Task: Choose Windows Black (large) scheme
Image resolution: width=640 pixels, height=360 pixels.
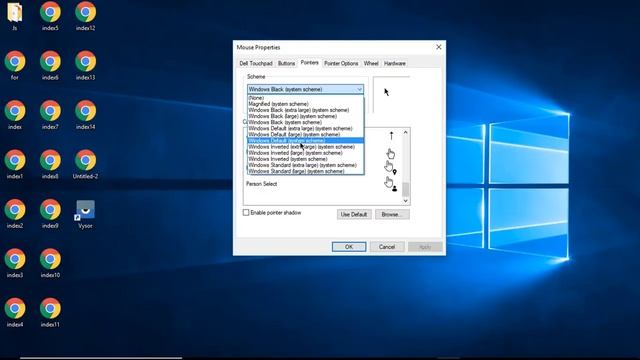Action: [305, 116]
